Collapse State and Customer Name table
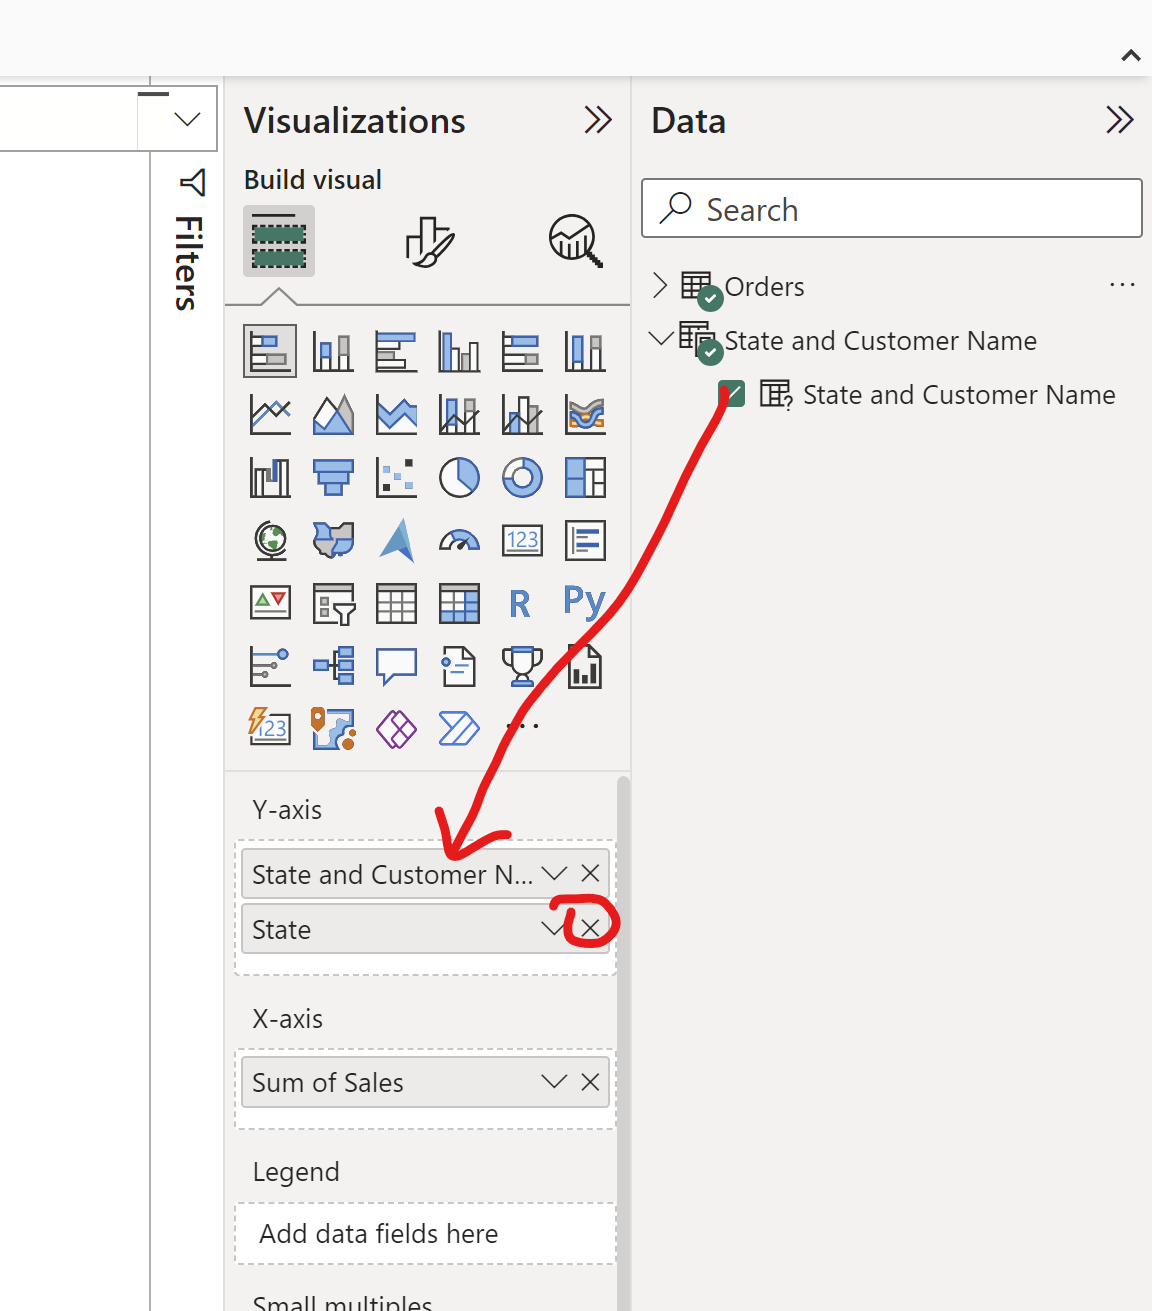This screenshot has width=1152, height=1311. coord(660,340)
